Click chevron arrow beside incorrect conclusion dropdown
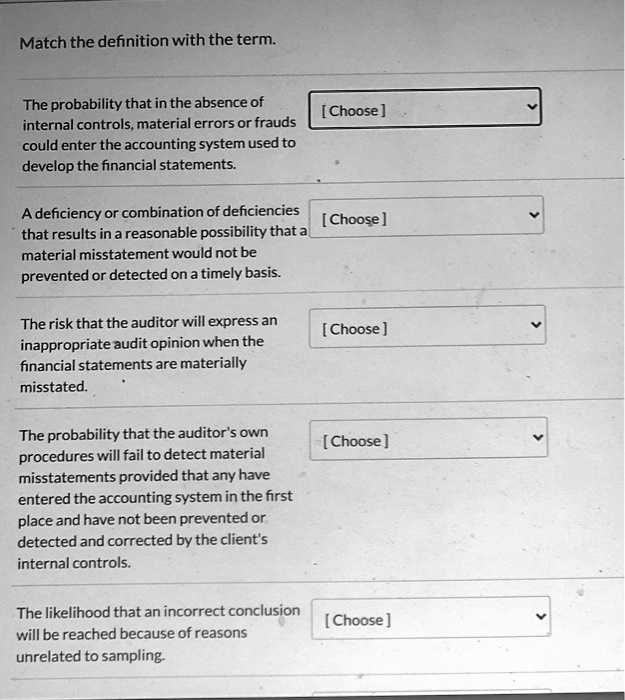Image resolution: width=625 pixels, height=700 pixels. click(541, 617)
